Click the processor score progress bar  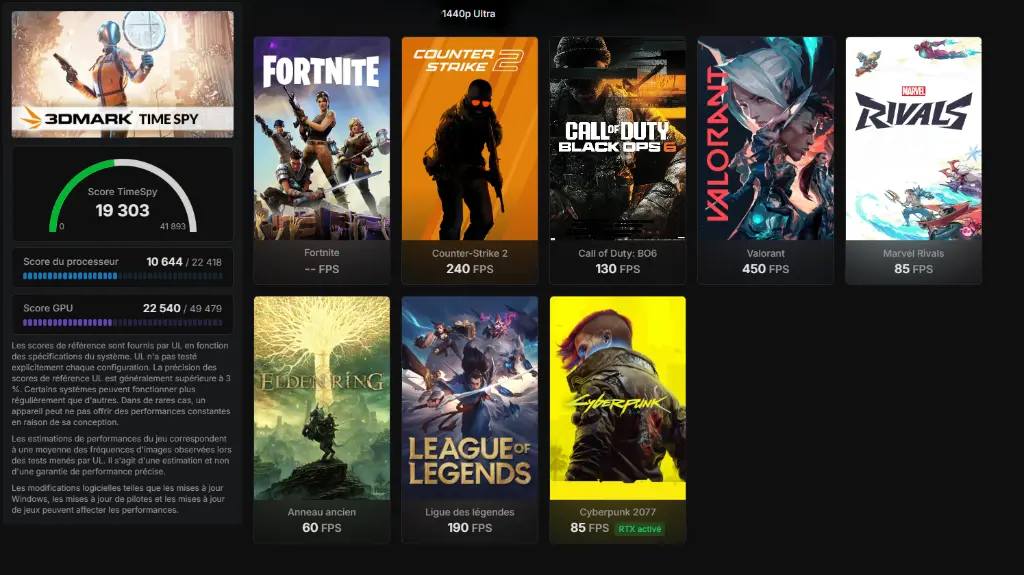click(x=123, y=276)
